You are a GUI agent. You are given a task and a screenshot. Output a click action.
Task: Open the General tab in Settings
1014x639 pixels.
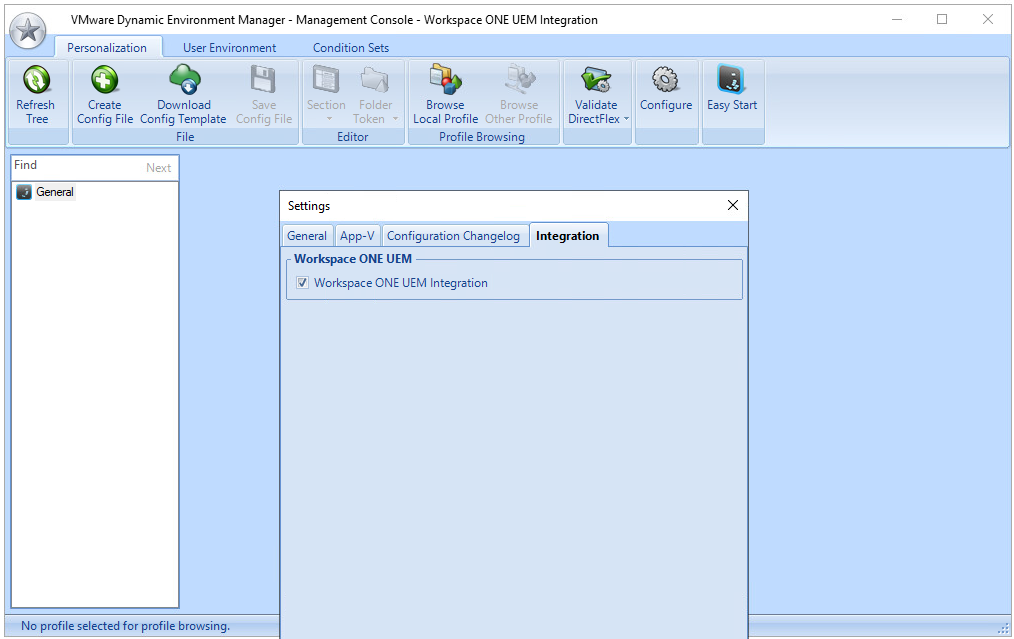(307, 236)
